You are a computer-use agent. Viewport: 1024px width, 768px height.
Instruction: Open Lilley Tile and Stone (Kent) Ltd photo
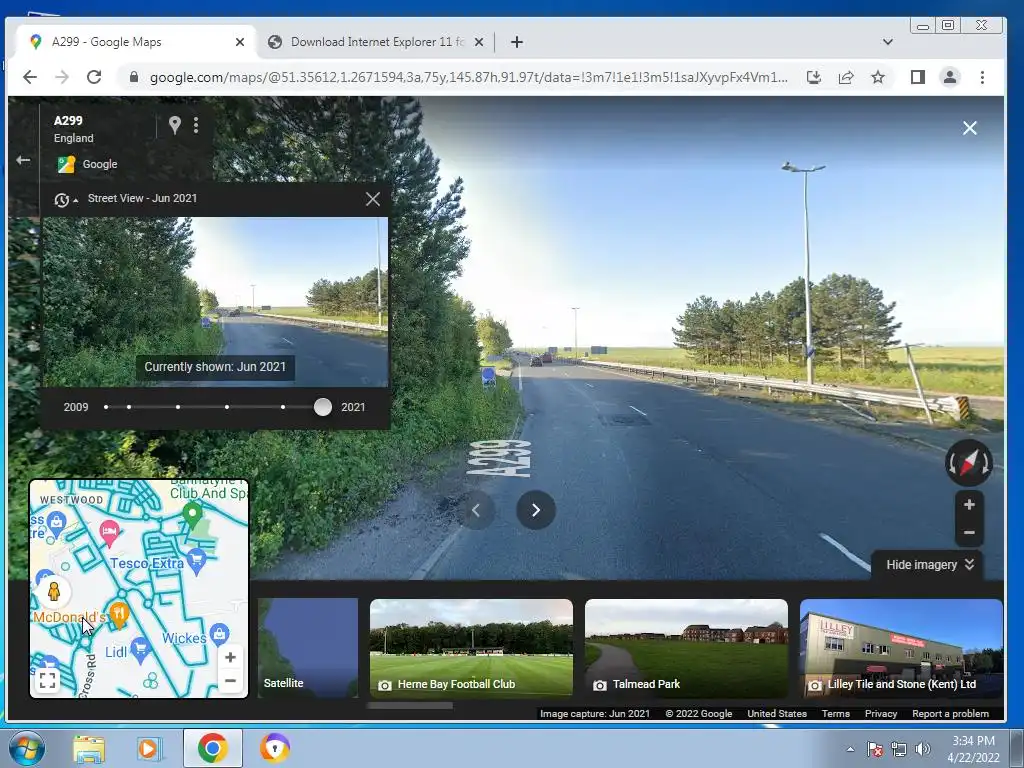point(901,648)
